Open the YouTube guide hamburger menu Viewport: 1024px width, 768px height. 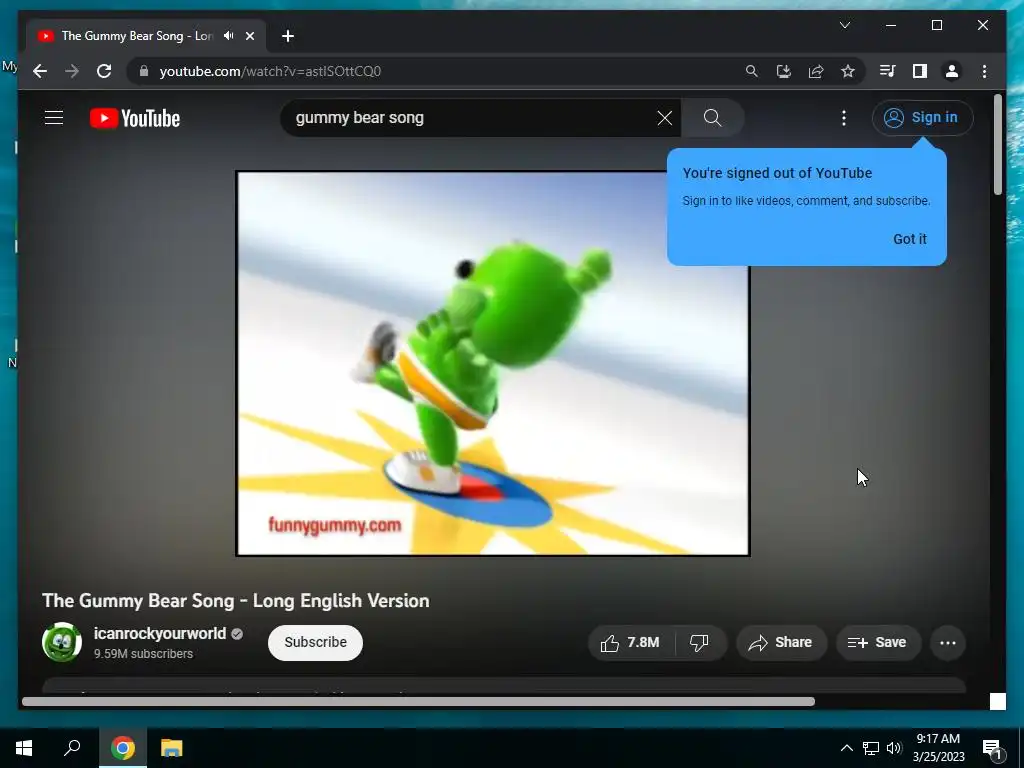[x=54, y=118]
